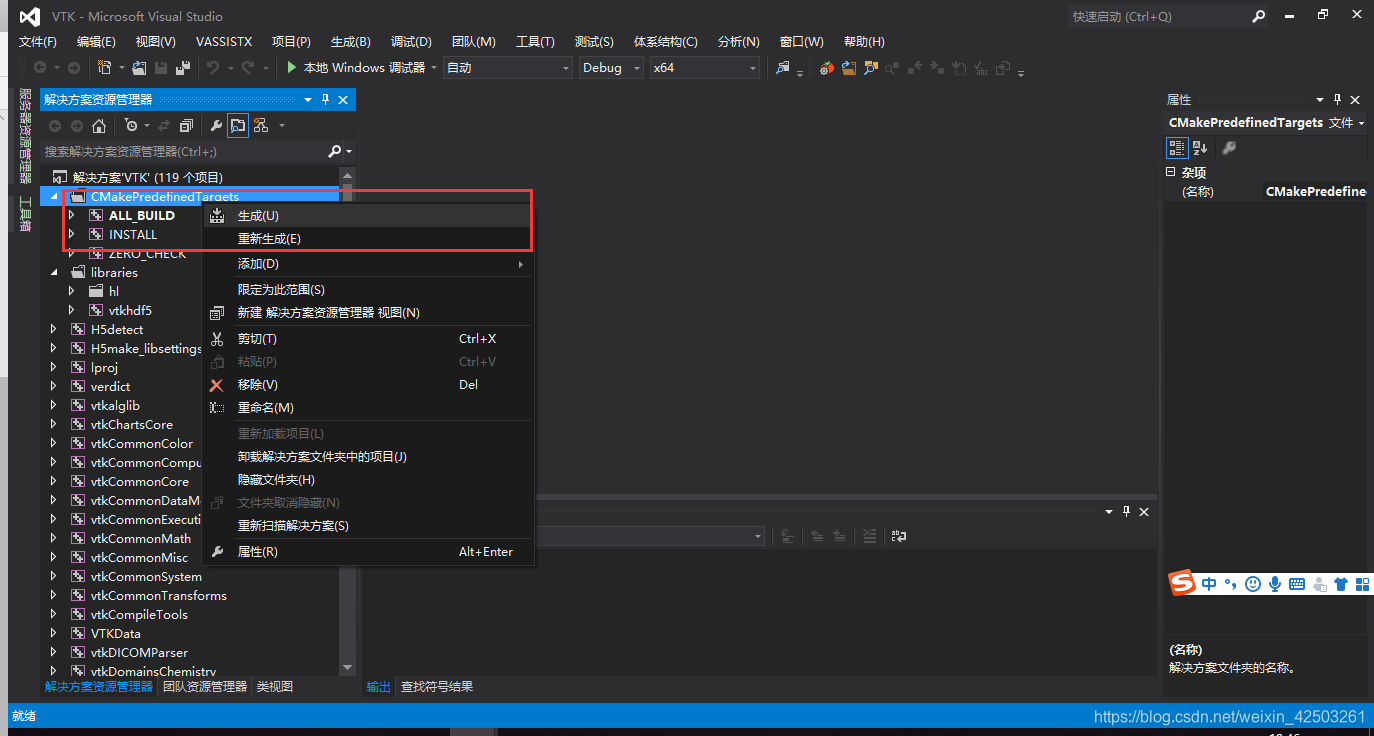
Task: Click the Sogou skin shirt icon
Action: [x=1341, y=584]
